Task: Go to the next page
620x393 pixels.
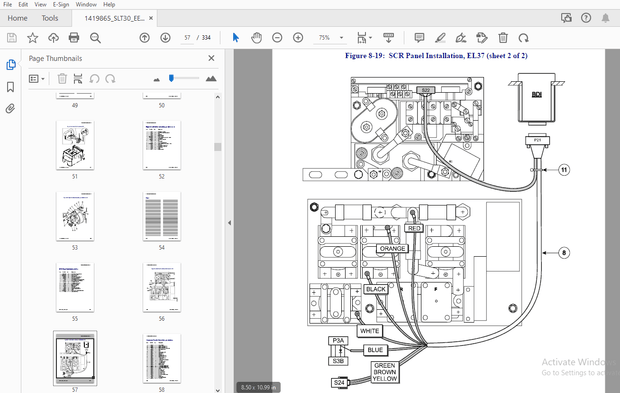Action: point(165,38)
